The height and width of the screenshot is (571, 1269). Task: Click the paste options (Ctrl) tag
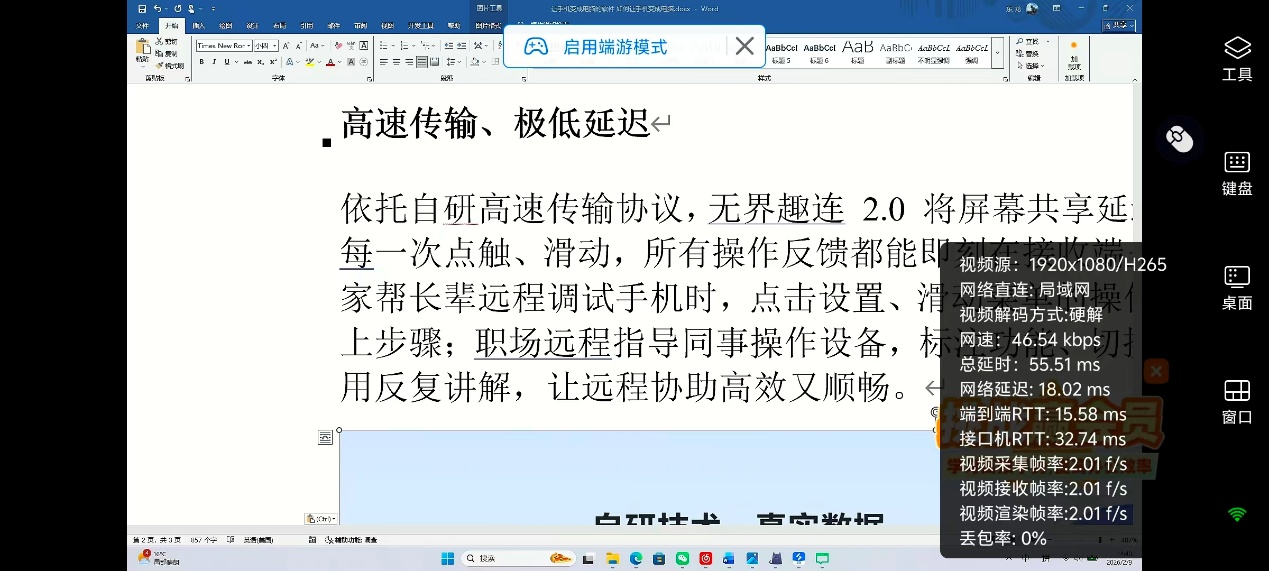(x=322, y=519)
